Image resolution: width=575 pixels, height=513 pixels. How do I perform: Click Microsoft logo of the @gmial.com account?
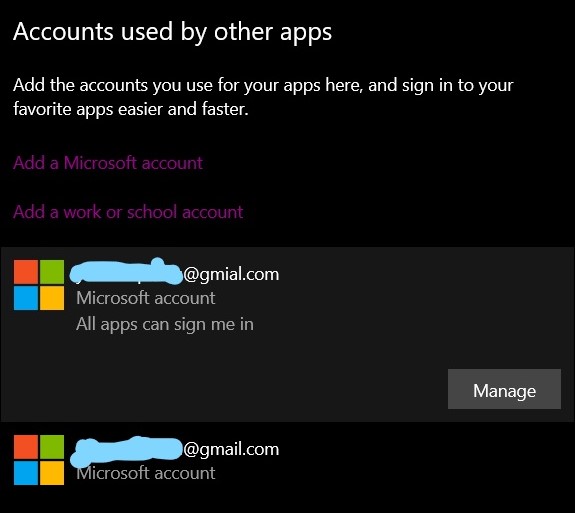(39, 285)
